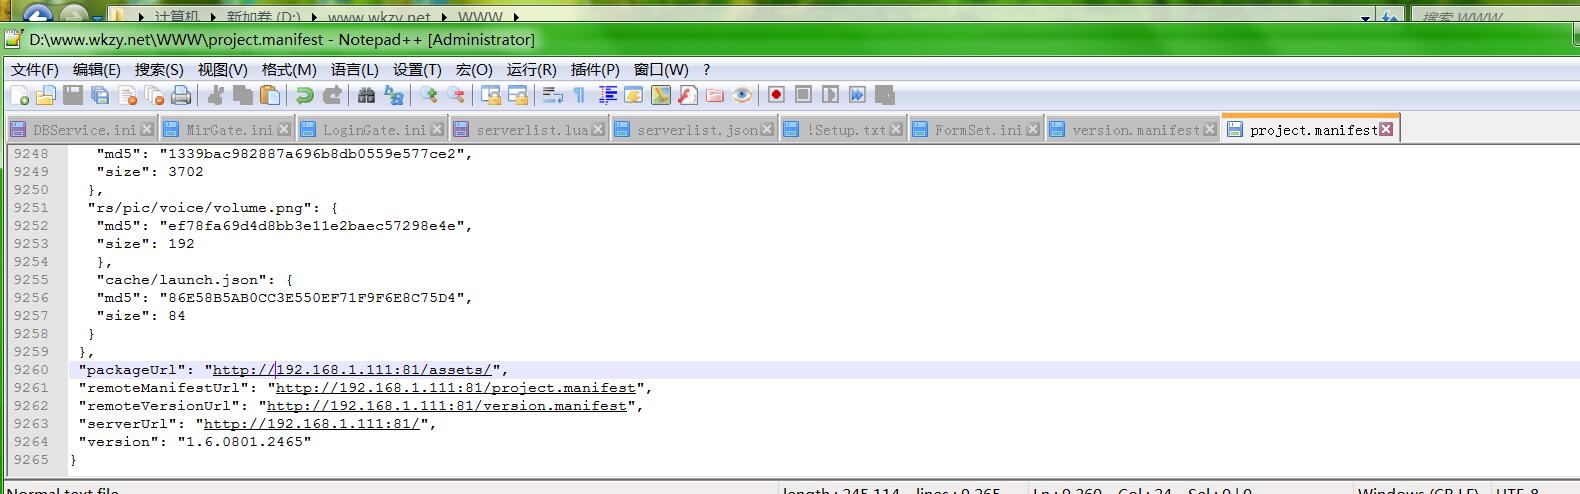Click the serverUrl http://192.168.1.111:81/ link
The width and height of the screenshot is (1580, 494).
pos(311,424)
